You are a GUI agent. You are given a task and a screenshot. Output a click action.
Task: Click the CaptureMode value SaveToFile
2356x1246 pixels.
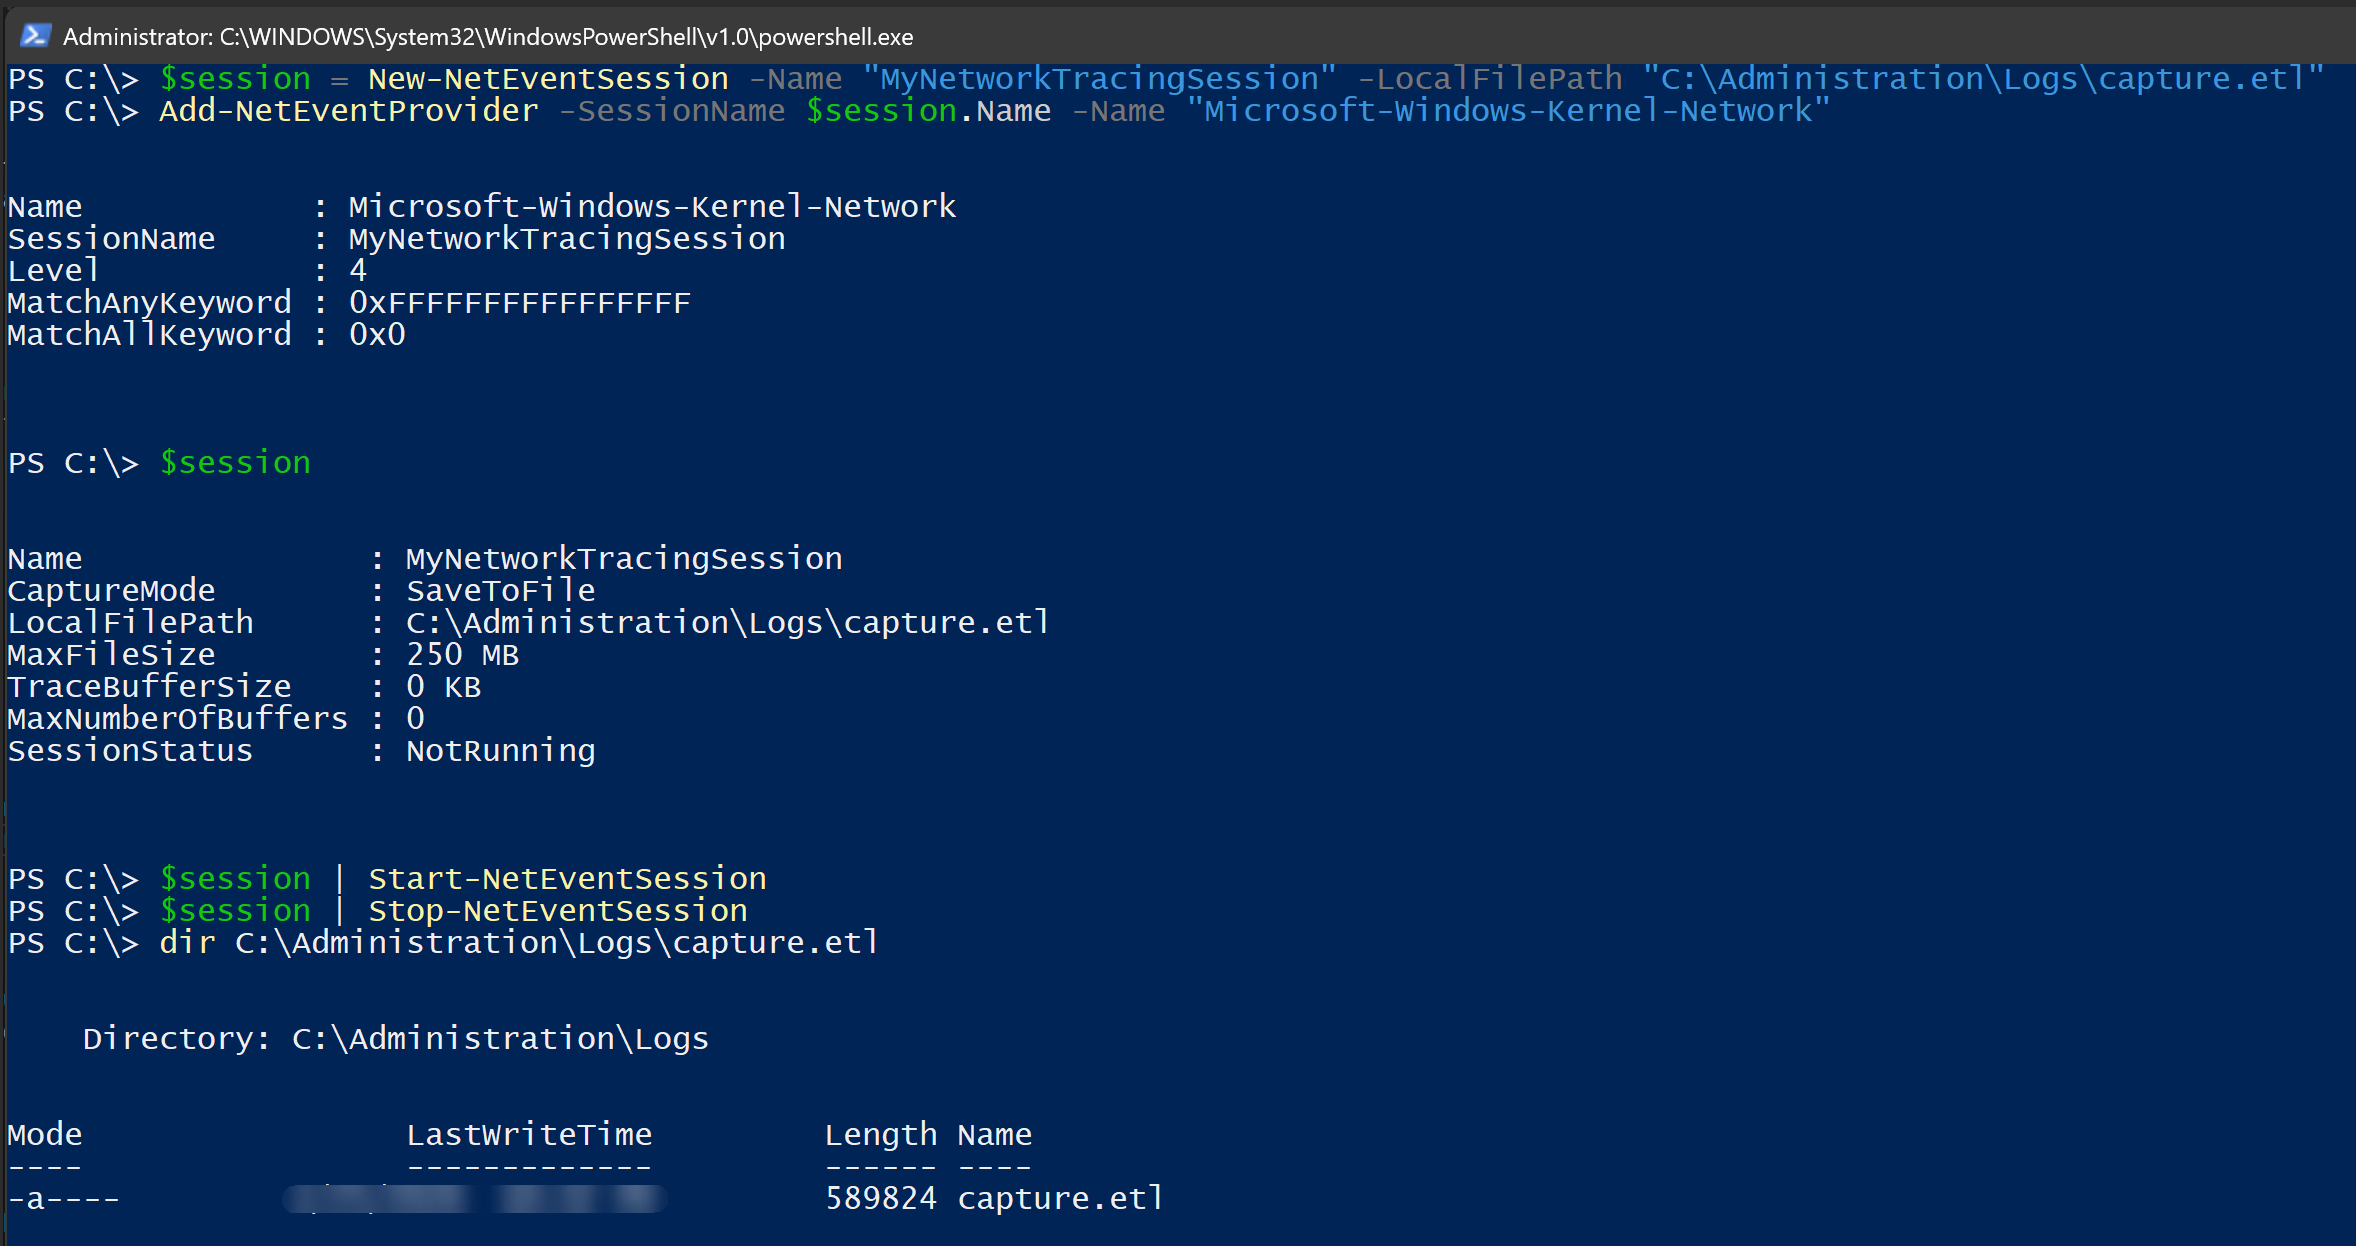coord(500,591)
